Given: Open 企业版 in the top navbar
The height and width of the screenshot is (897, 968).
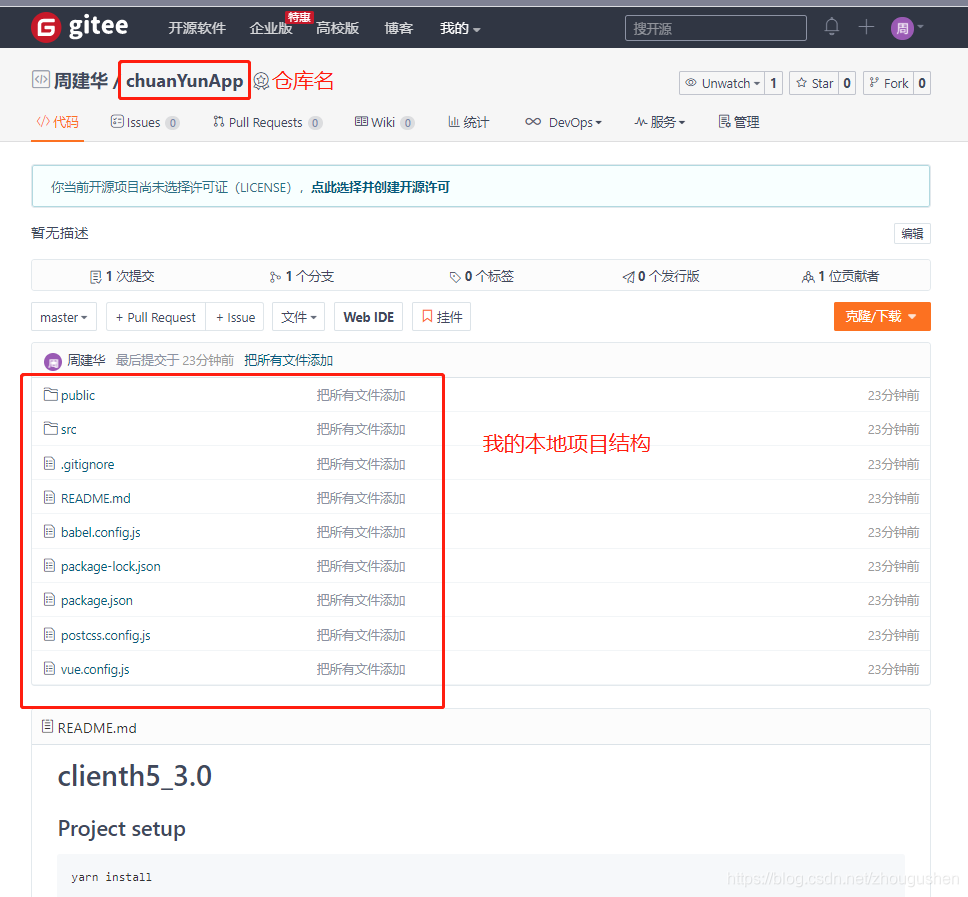Looking at the screenshot, I should pyautogui.click(x=270, y=28).
